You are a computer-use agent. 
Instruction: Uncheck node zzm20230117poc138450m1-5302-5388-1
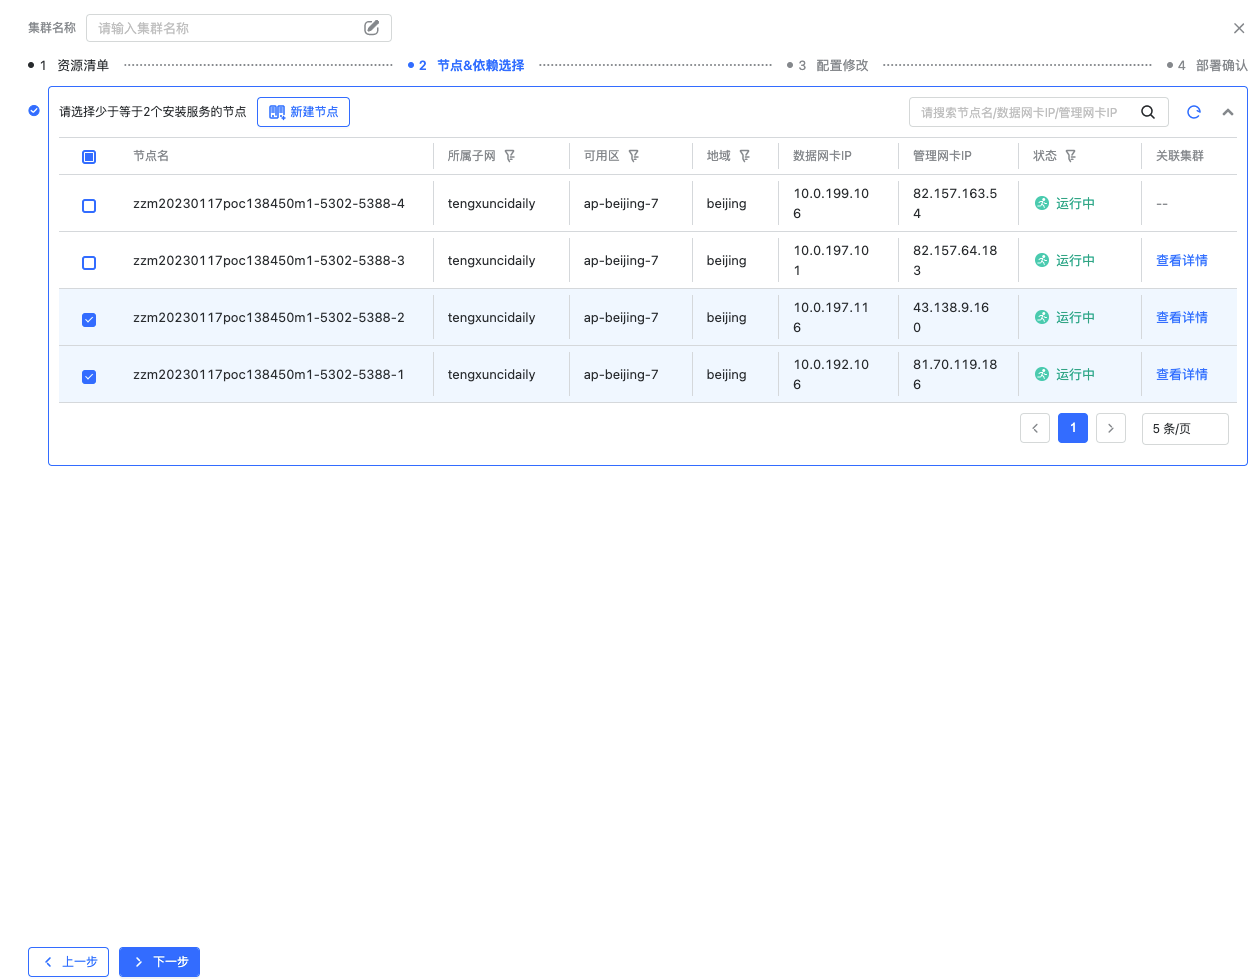[x=89, y=377]
